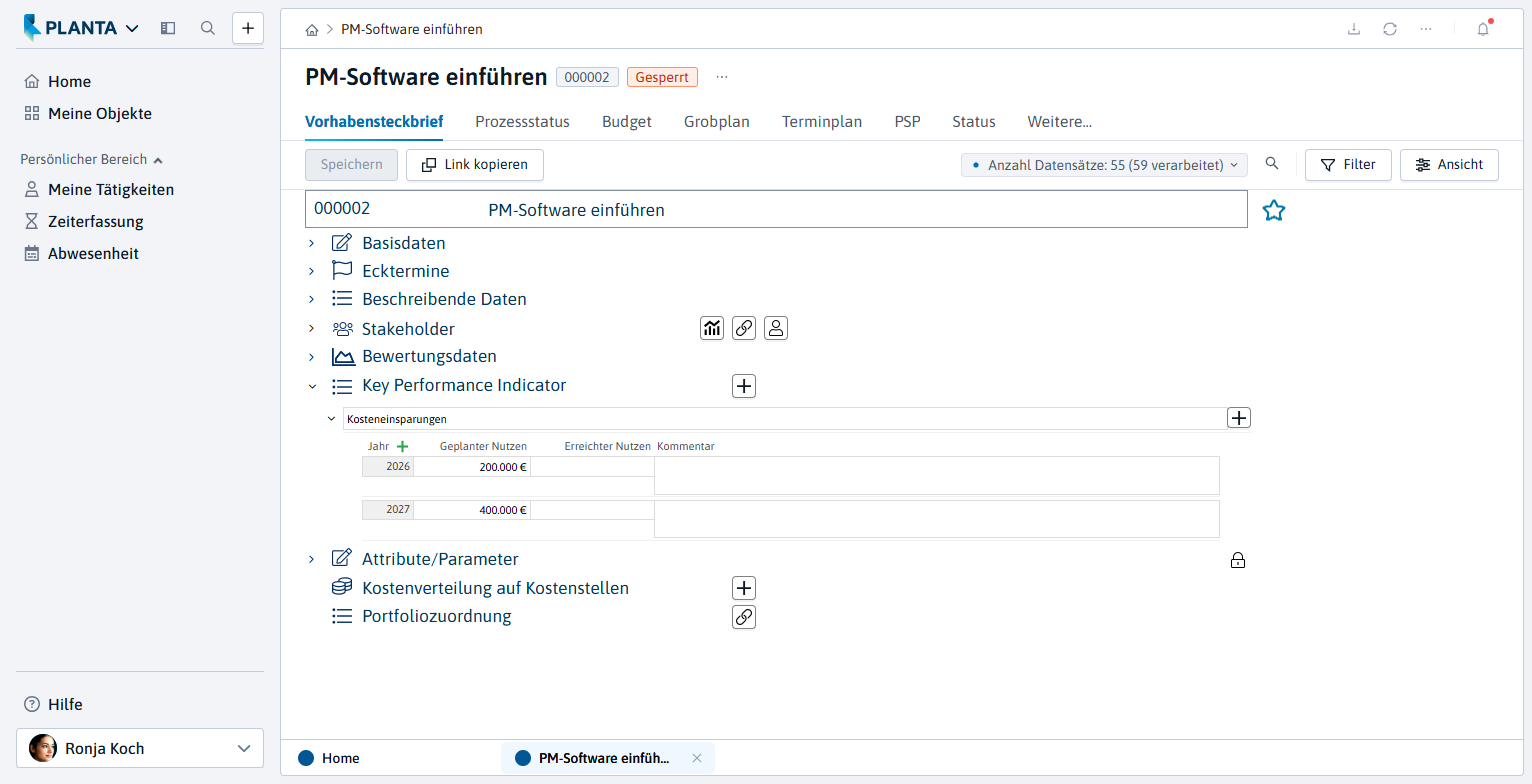Image resolution: width=1532 pixels, height=784 pixels.
Task: Click the Erreichter Nutzen field for 2026
Action: click(592, 467)
